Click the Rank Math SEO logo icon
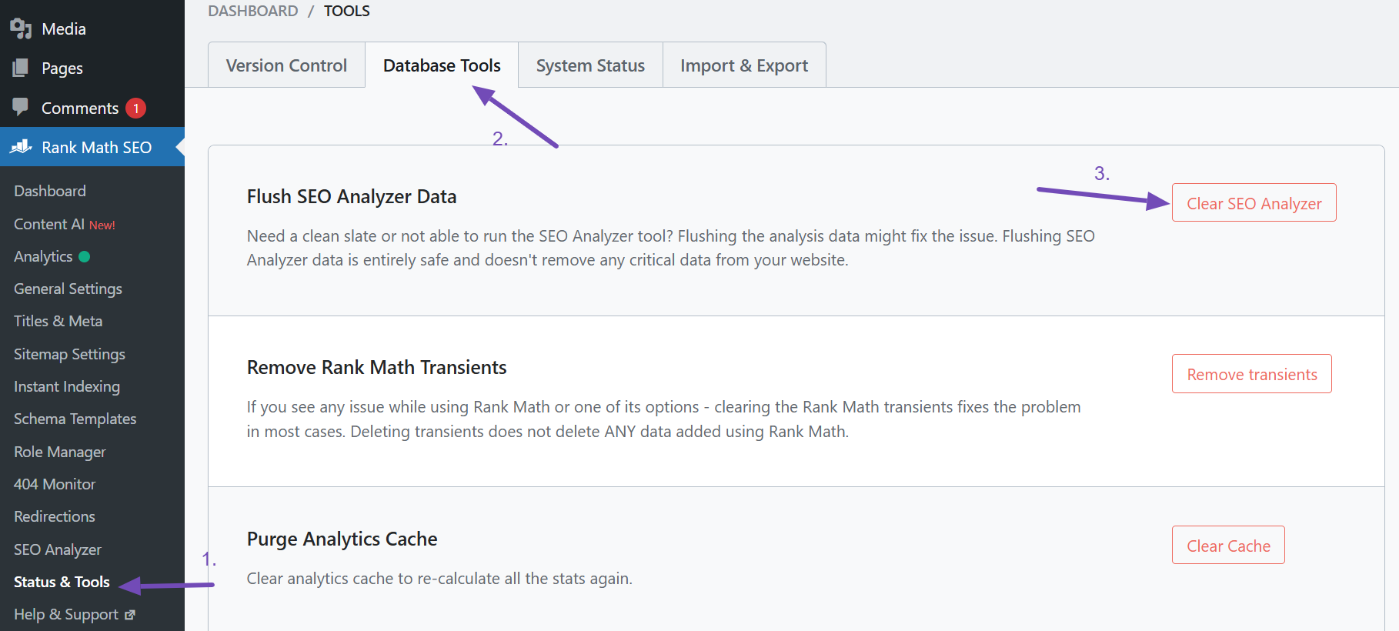Image resolution: width=1399 pixels, height=631 pixels. (x=21, y=147)
